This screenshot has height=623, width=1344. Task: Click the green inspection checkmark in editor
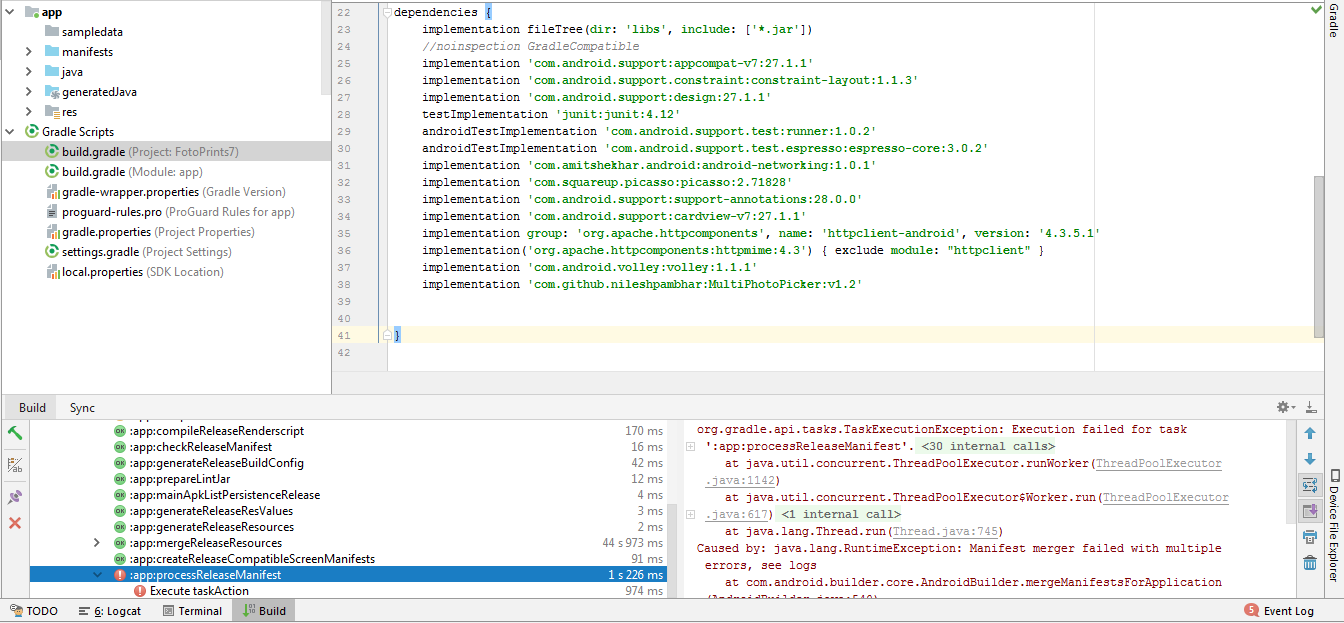pos(1317,10)
